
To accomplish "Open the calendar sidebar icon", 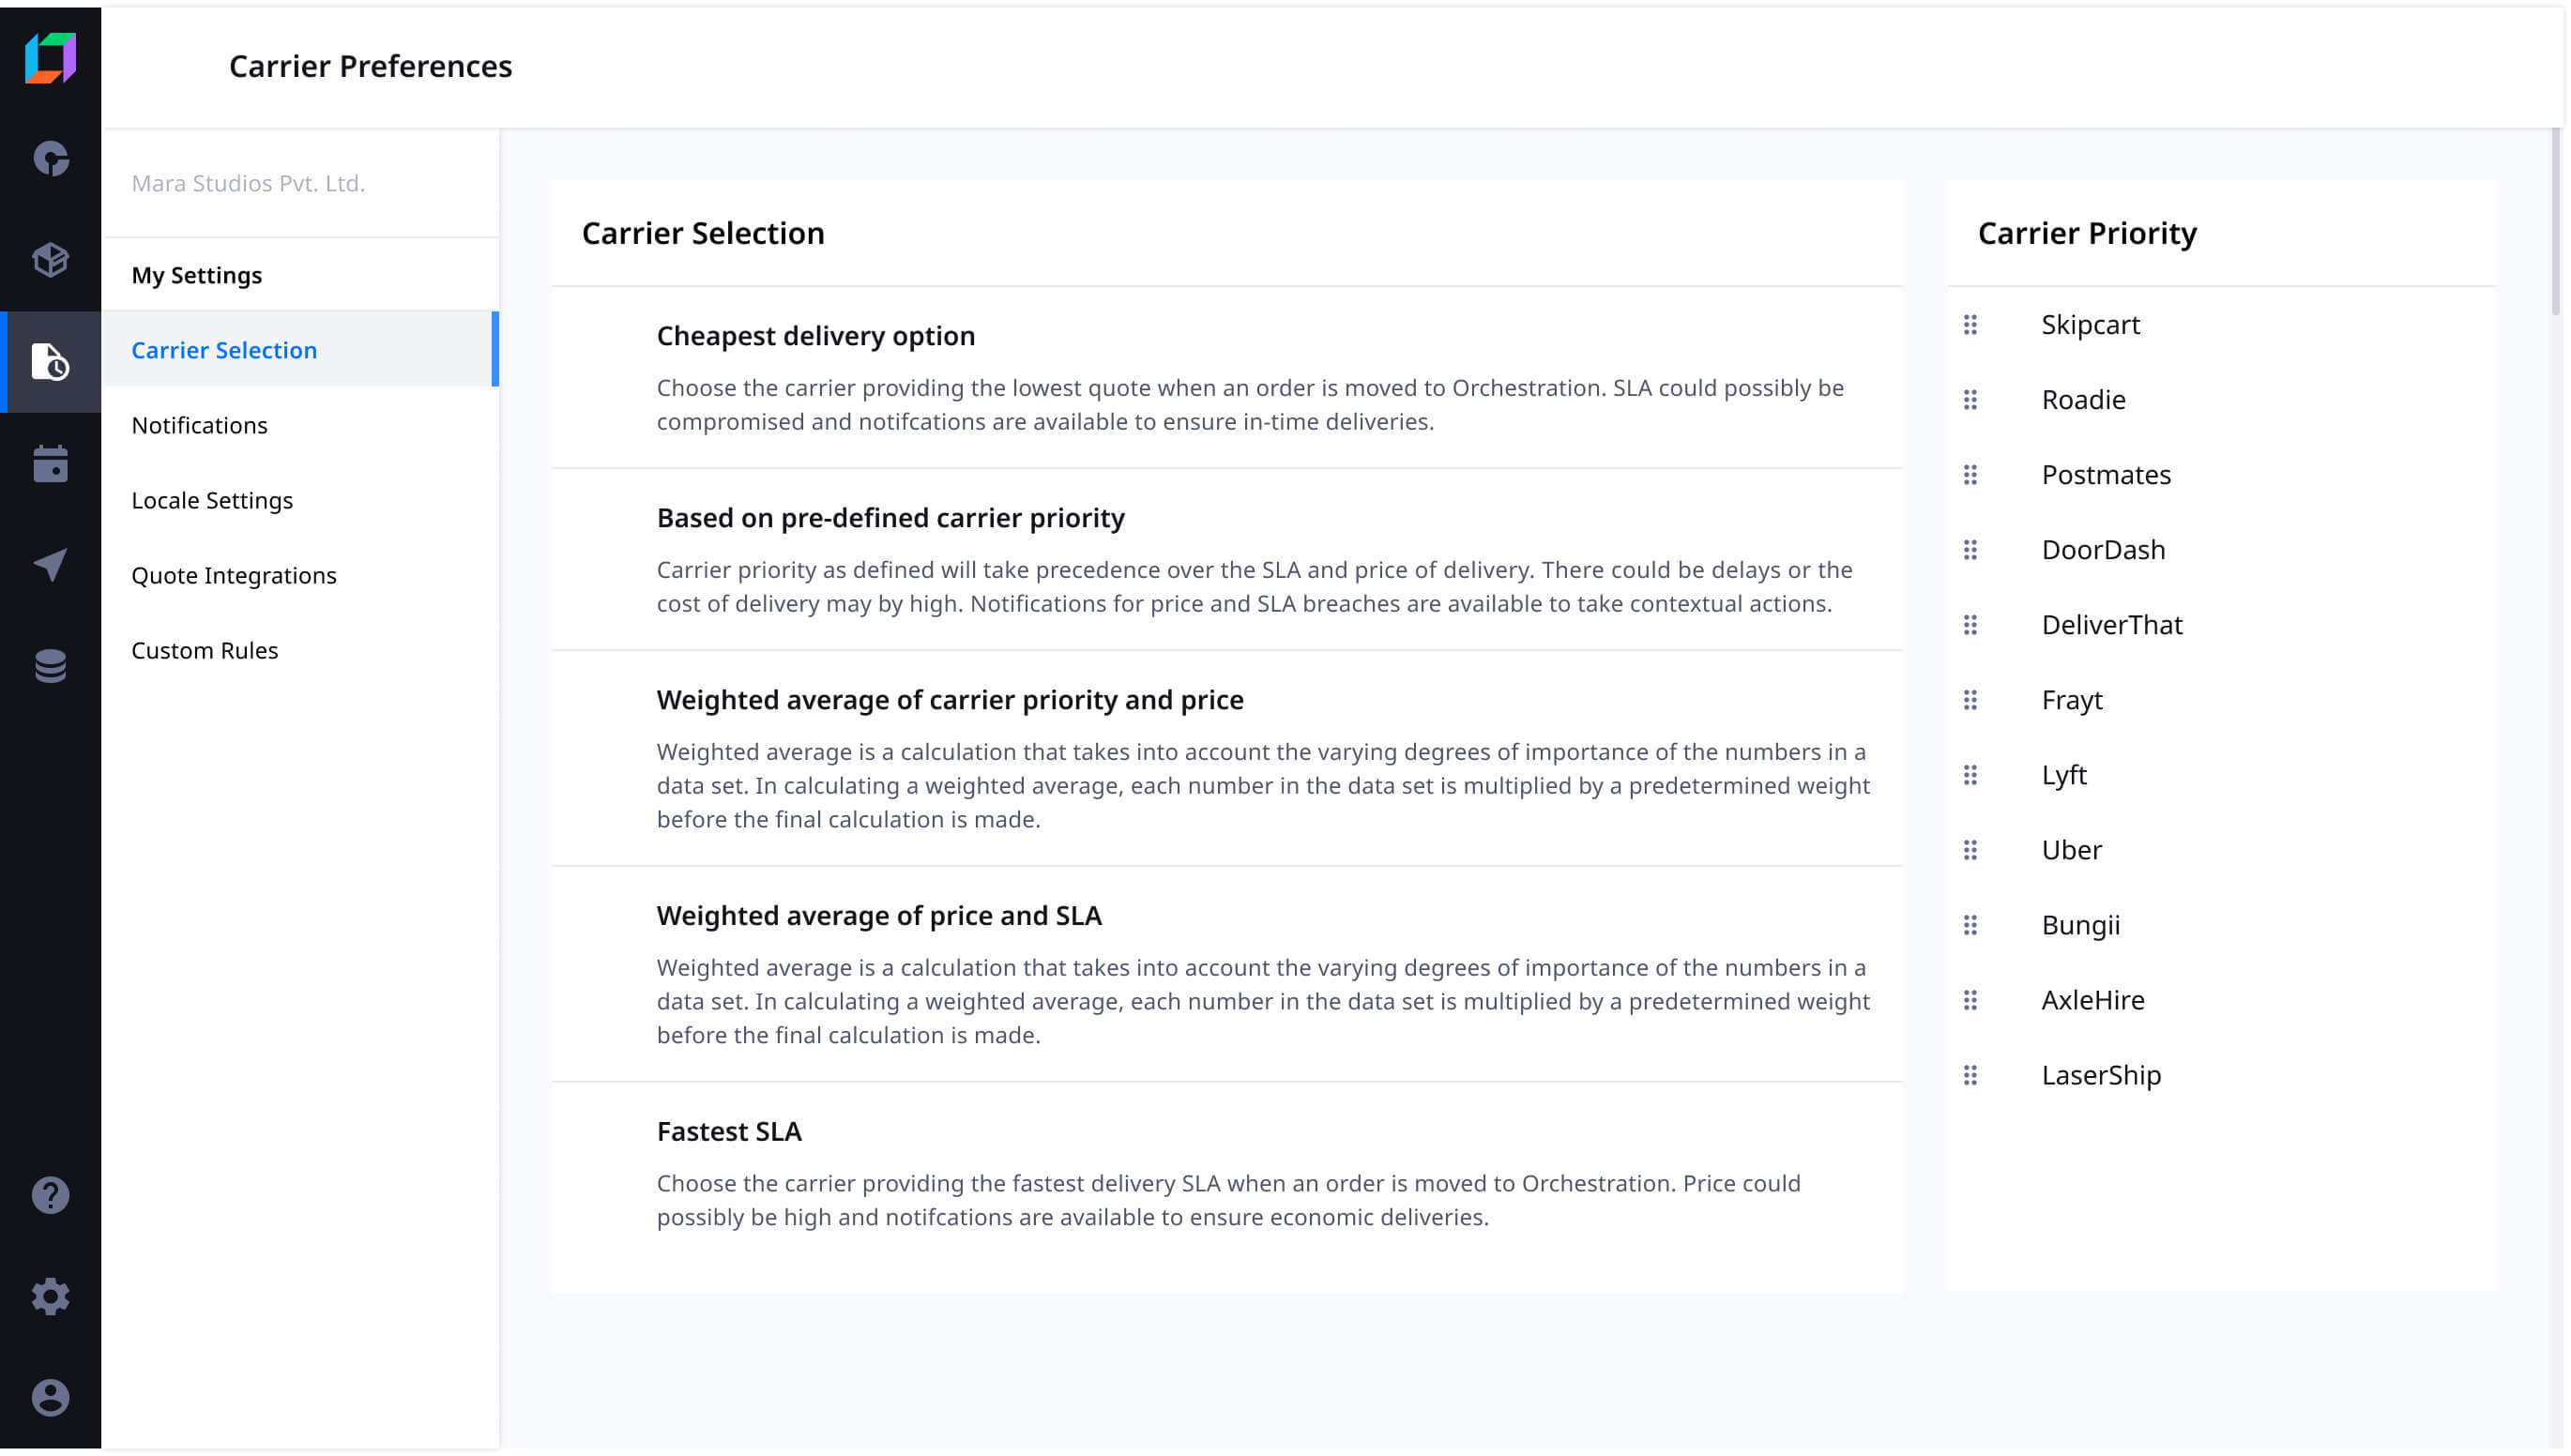I will (x=50, y=464).
